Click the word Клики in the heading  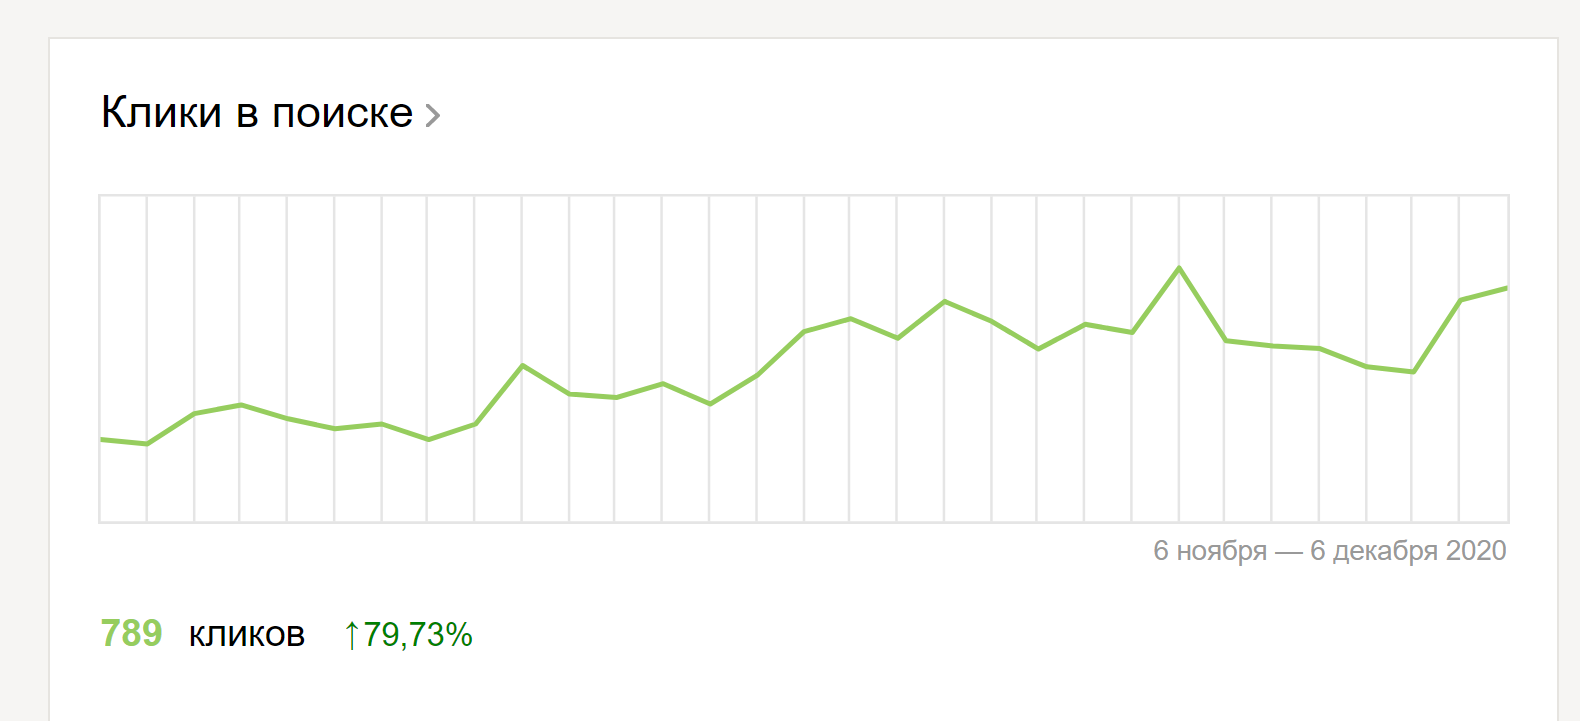[161, 113]
